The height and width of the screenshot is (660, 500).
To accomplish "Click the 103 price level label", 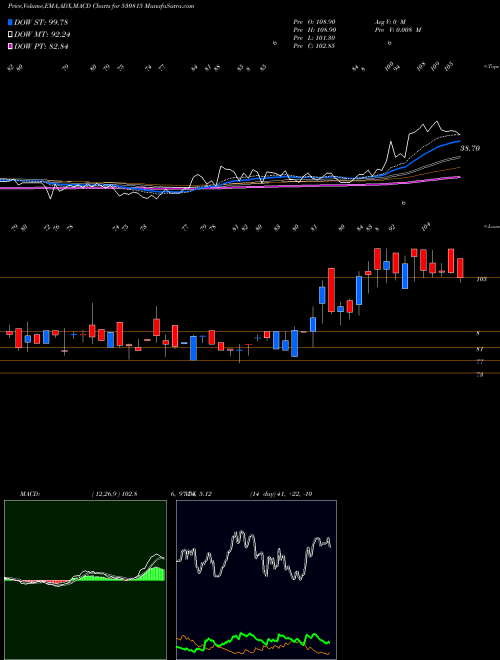I will [x=481, y=279].
